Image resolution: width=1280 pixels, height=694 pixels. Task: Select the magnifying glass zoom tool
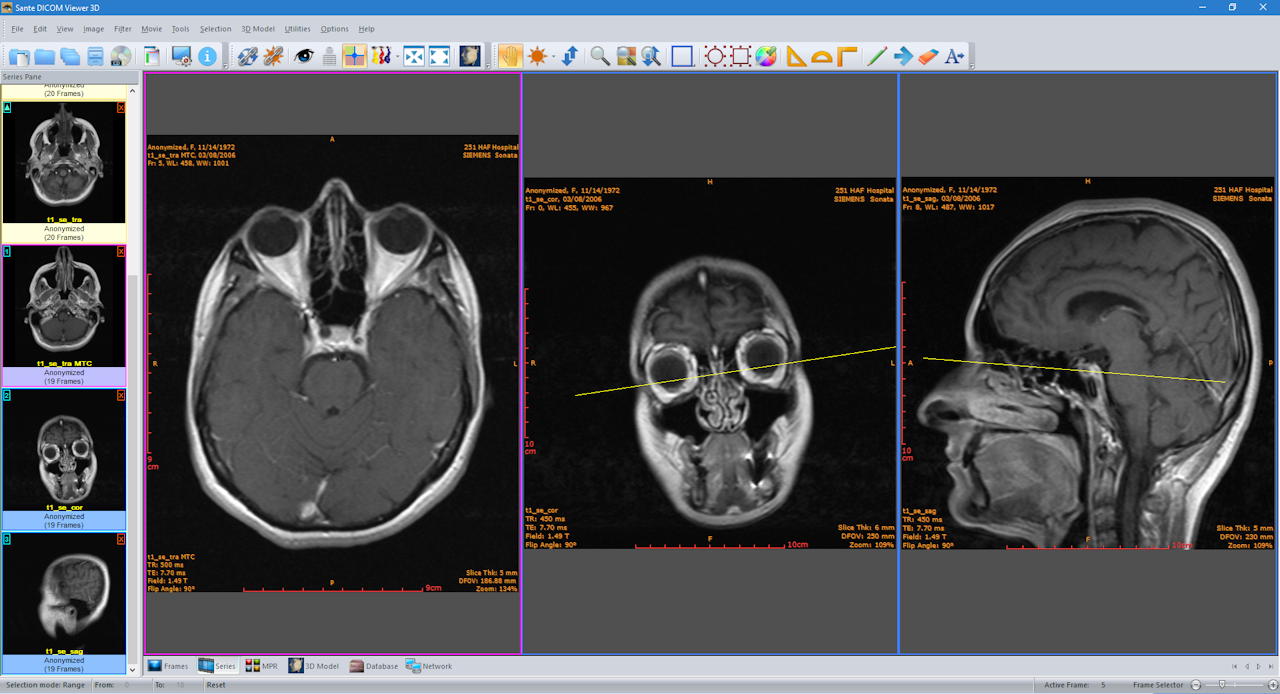point(600,57)
